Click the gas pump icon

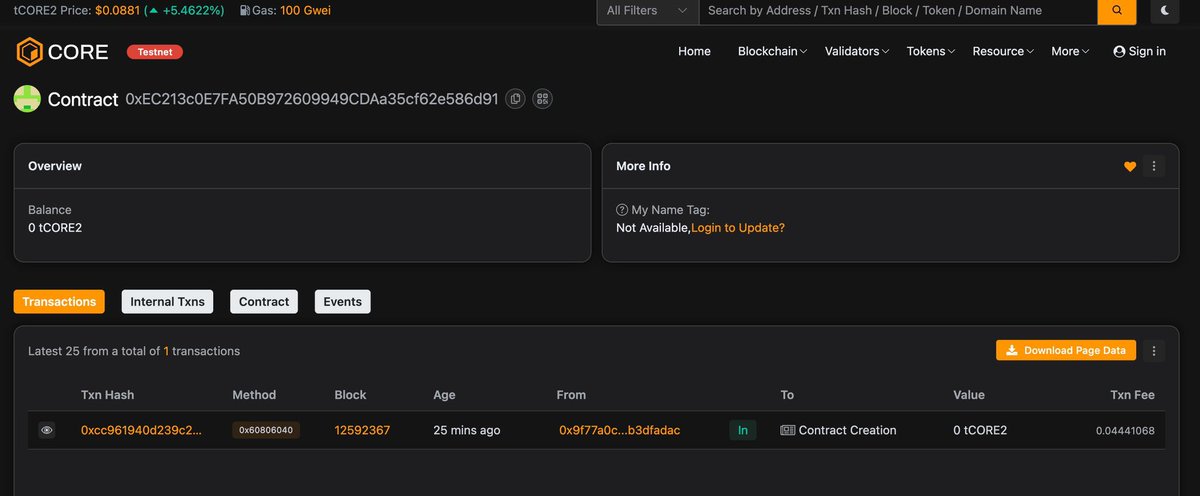coord(246,11)
